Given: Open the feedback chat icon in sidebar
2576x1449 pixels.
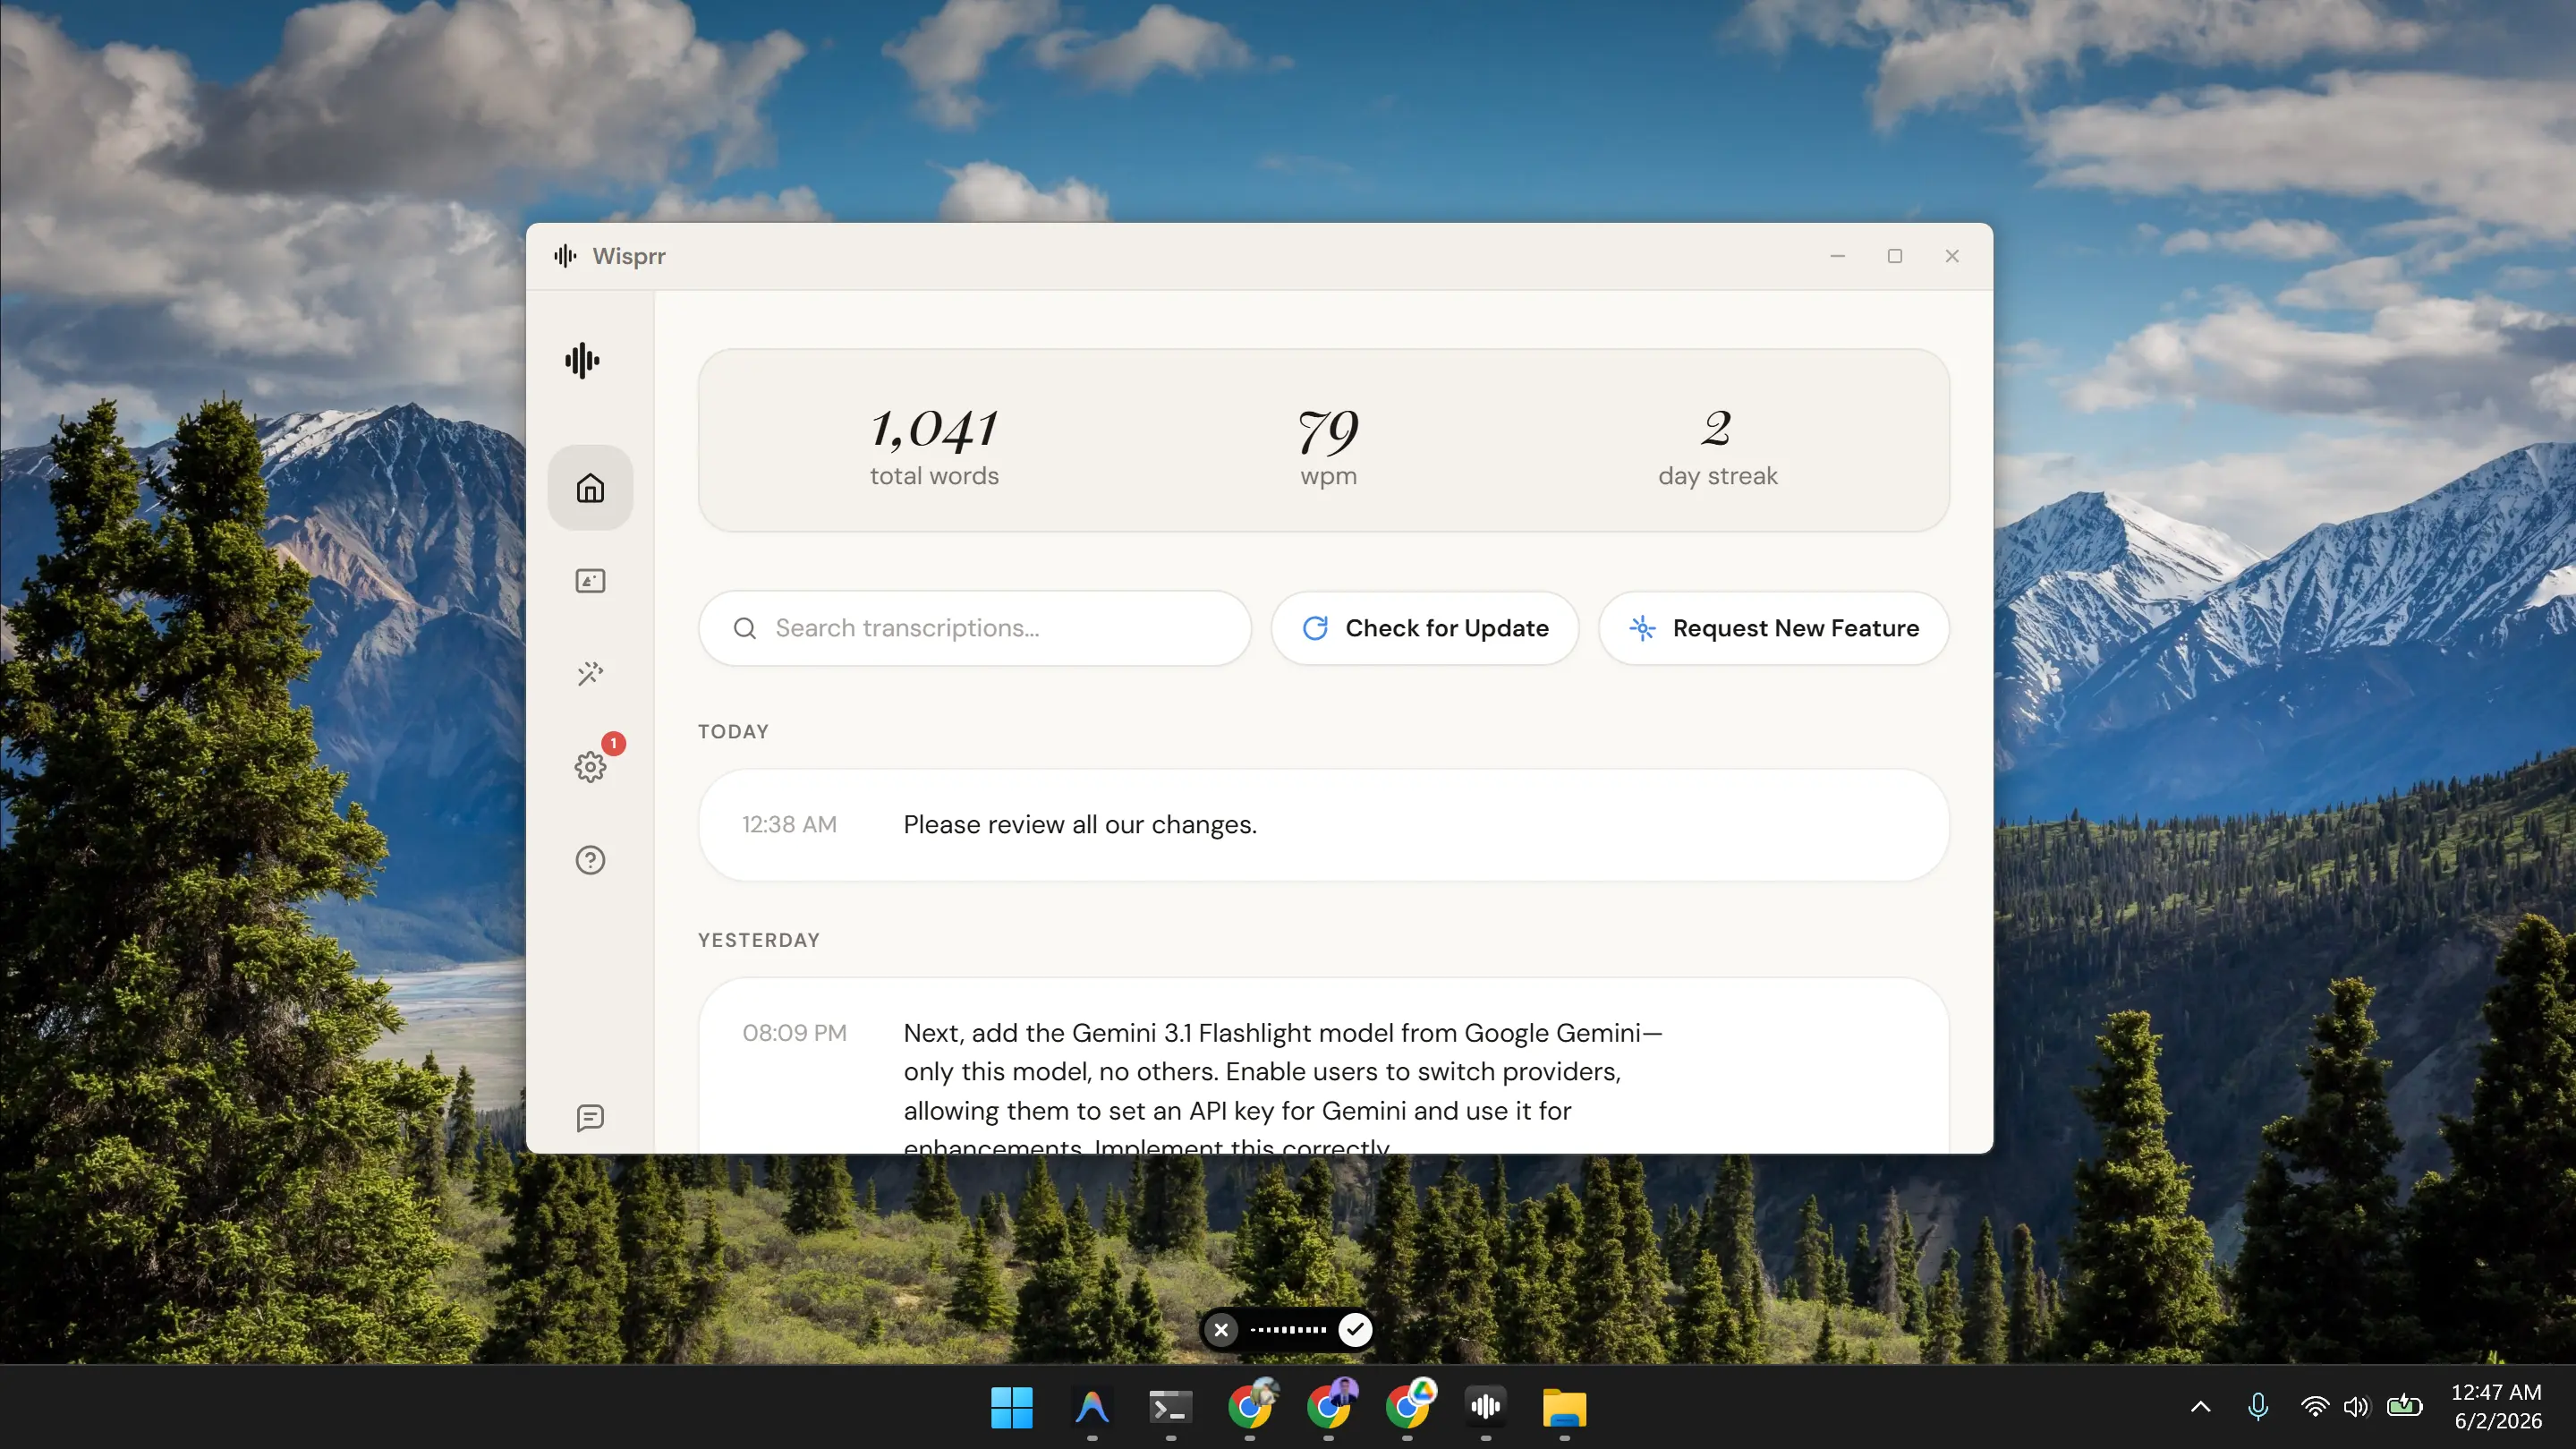Looking at the screenshot, I should click(590, 1117).
